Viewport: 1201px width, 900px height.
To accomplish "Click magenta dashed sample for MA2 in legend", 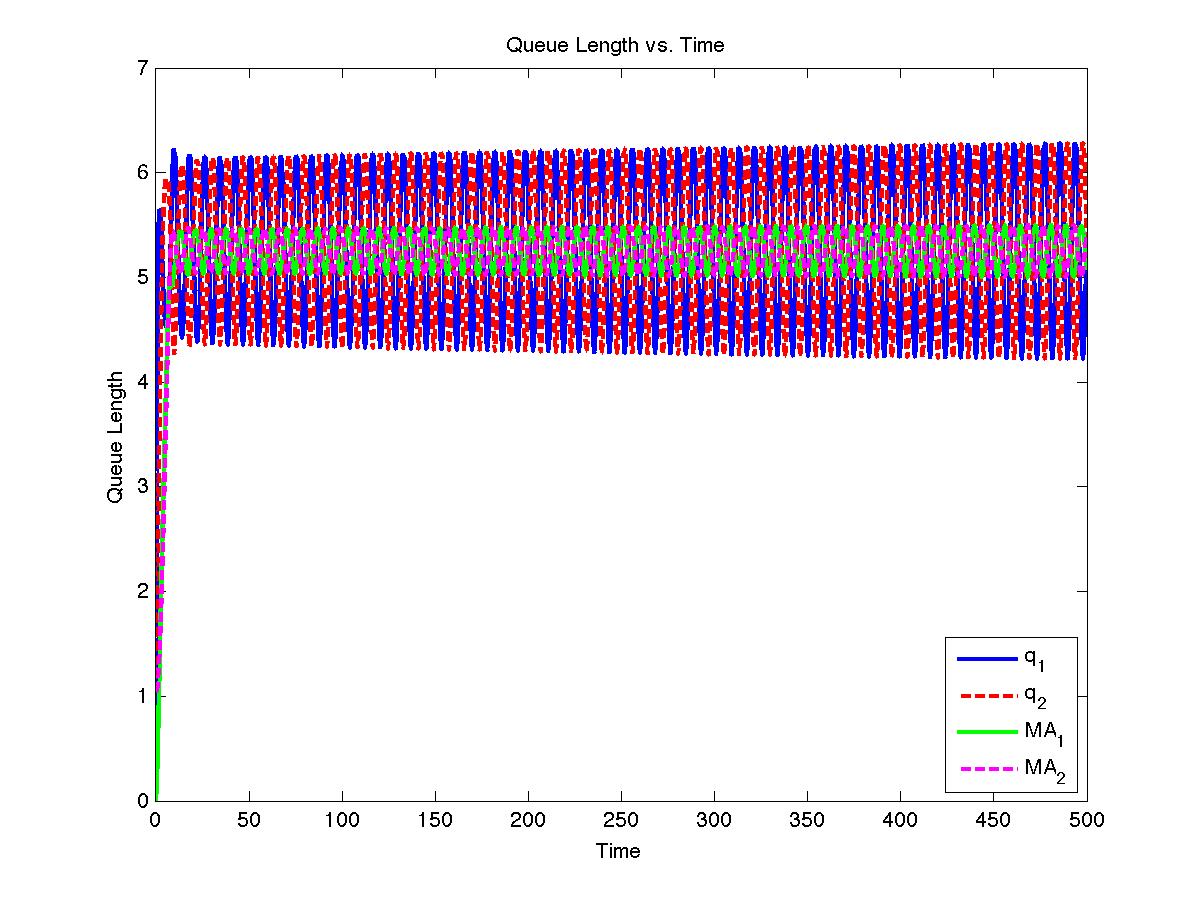I will point(987,769).
